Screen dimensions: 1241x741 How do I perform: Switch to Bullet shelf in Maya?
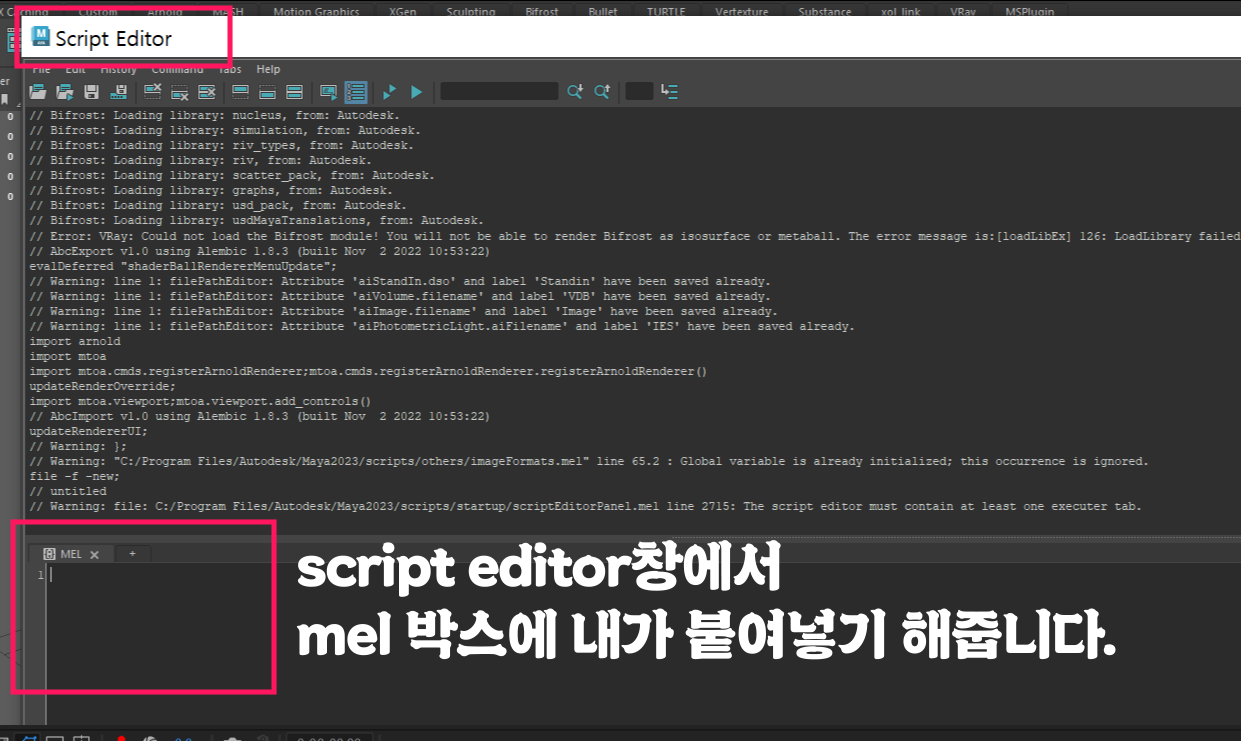pos(603,12)
